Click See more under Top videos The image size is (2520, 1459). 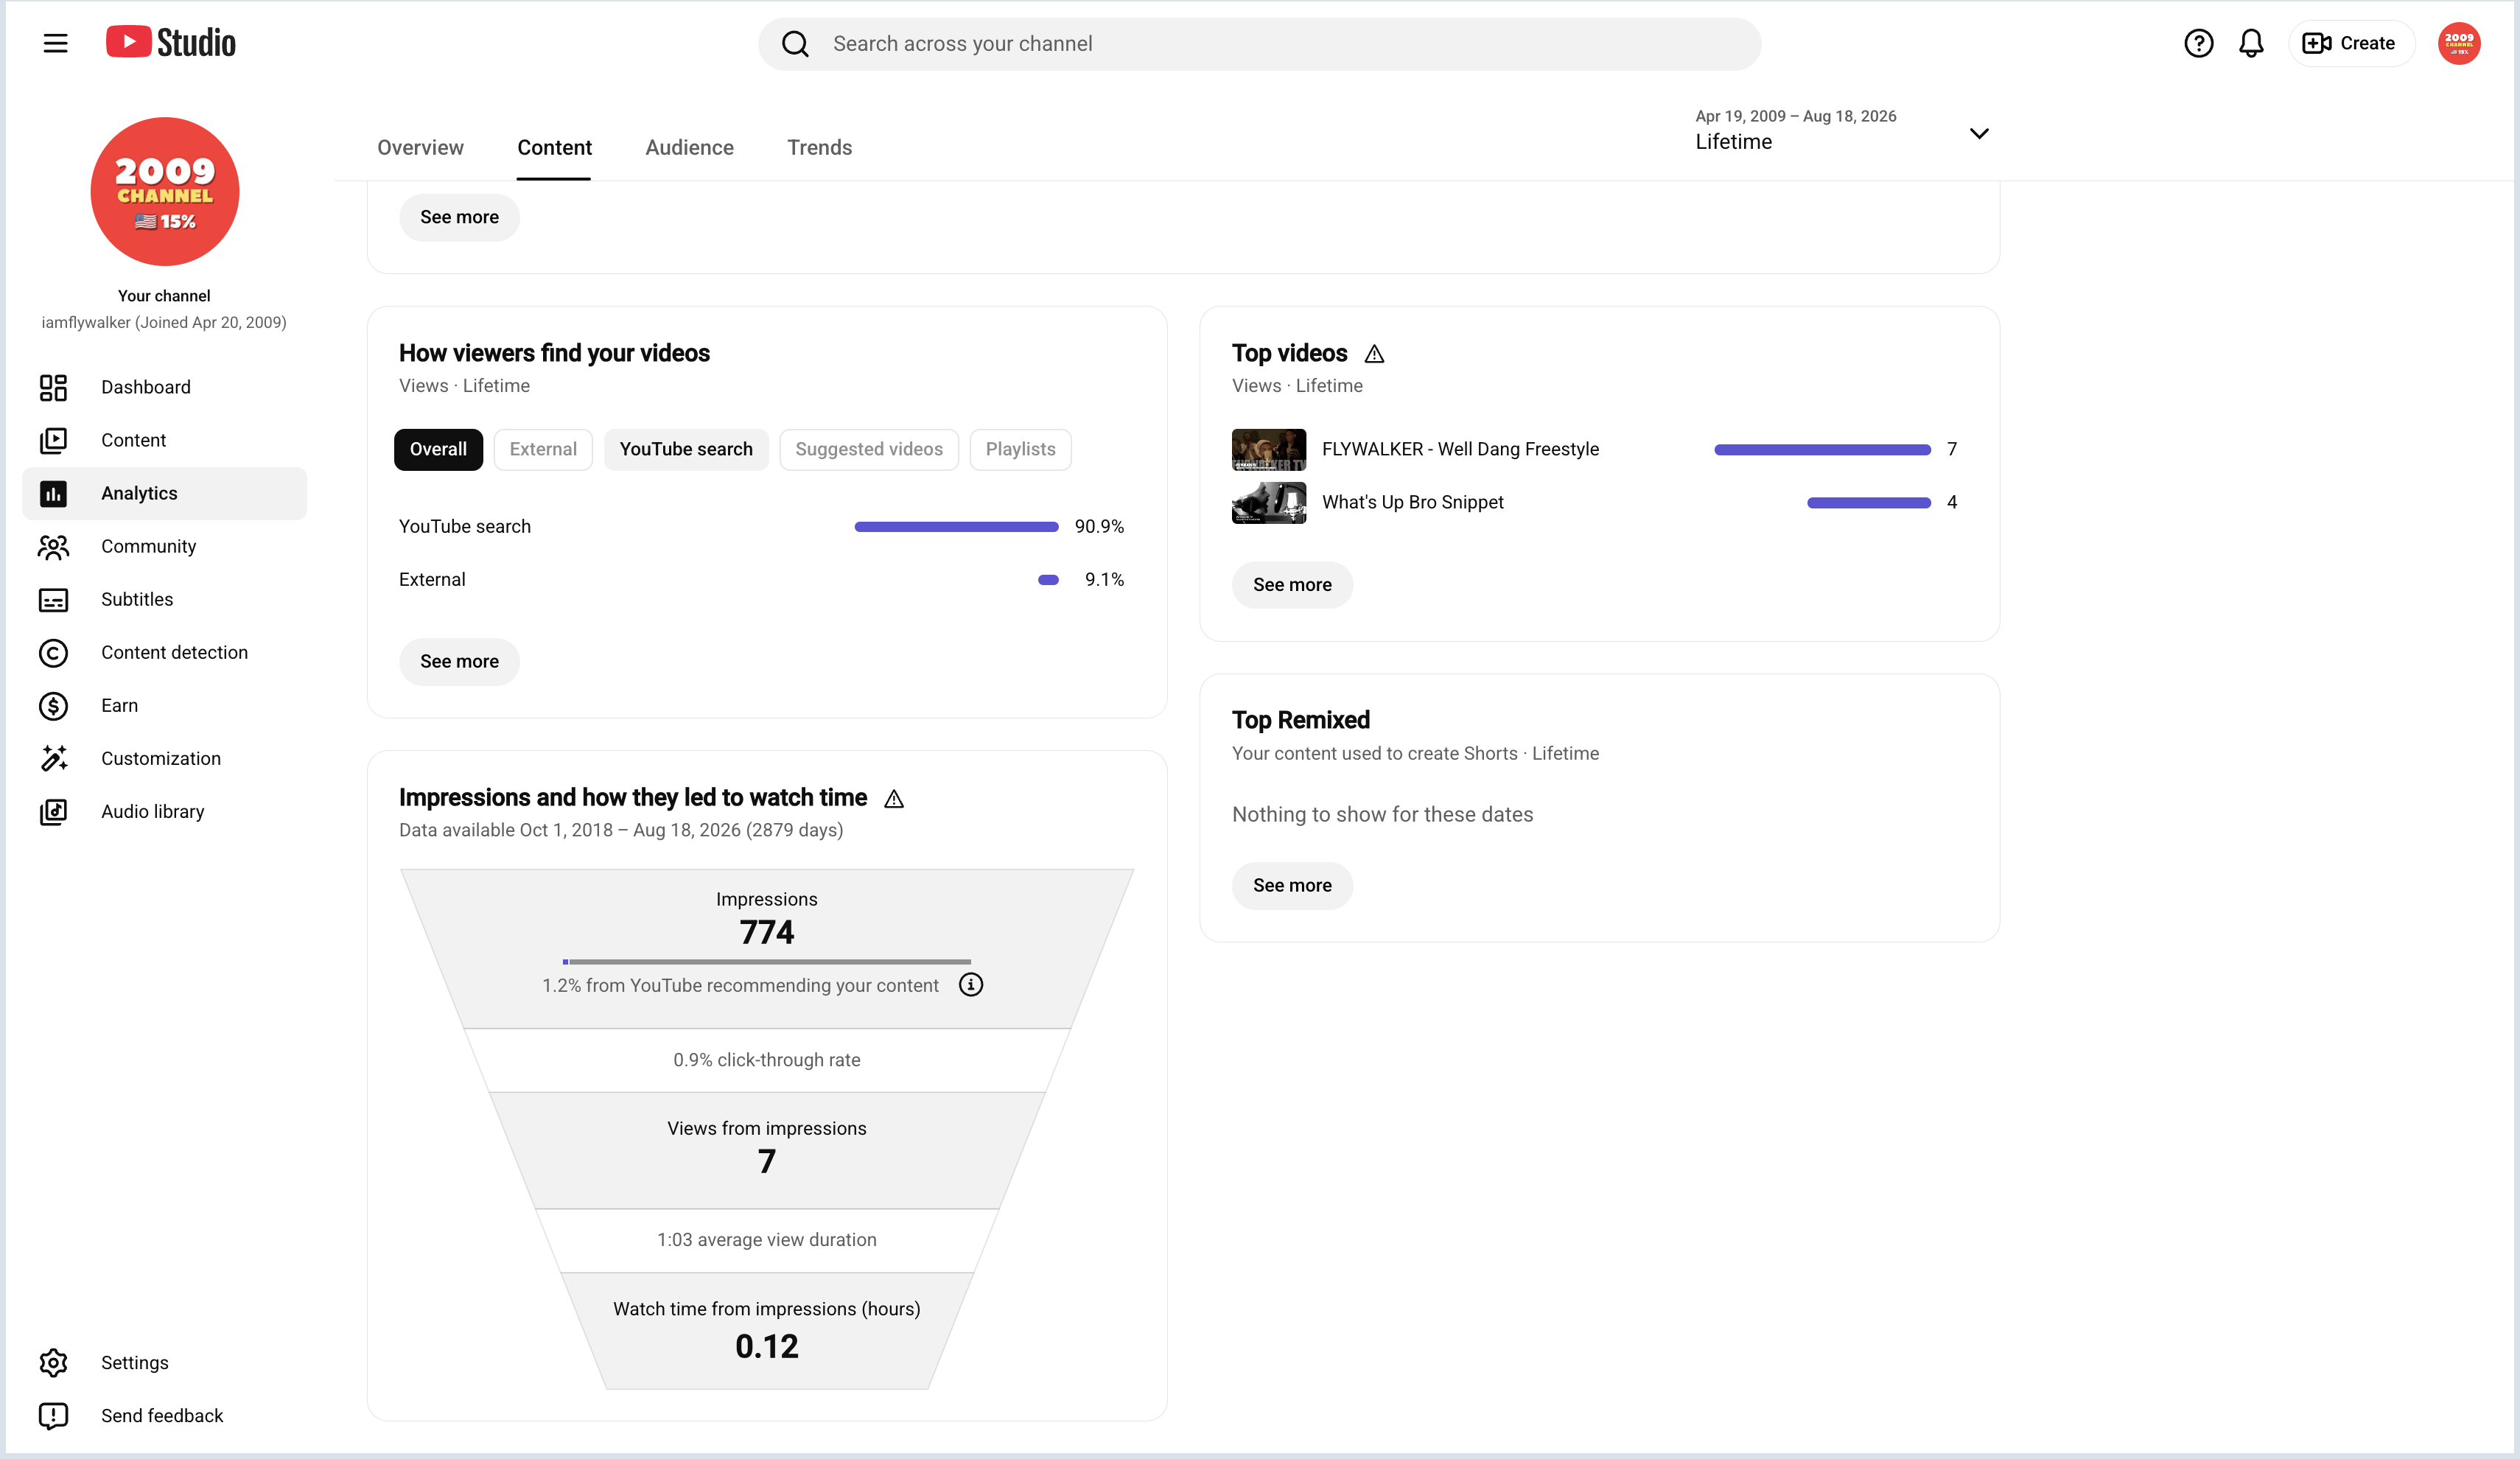1292,584
